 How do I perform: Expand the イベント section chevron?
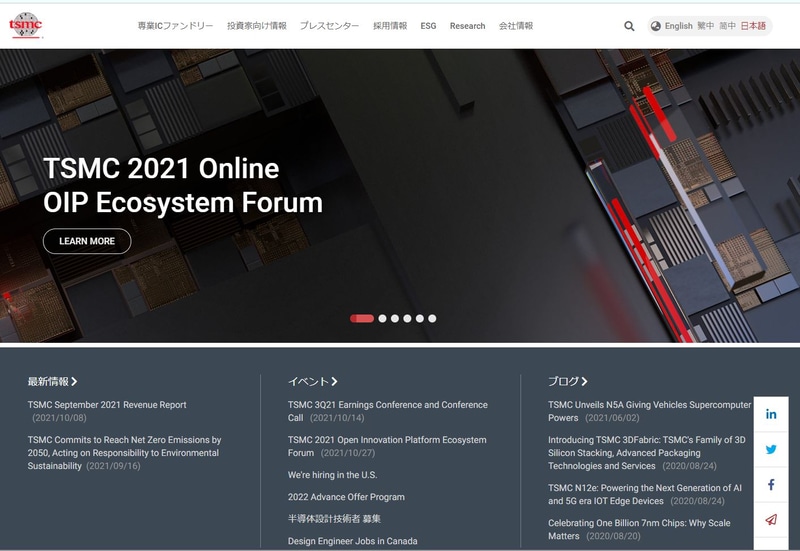(334, 381)
